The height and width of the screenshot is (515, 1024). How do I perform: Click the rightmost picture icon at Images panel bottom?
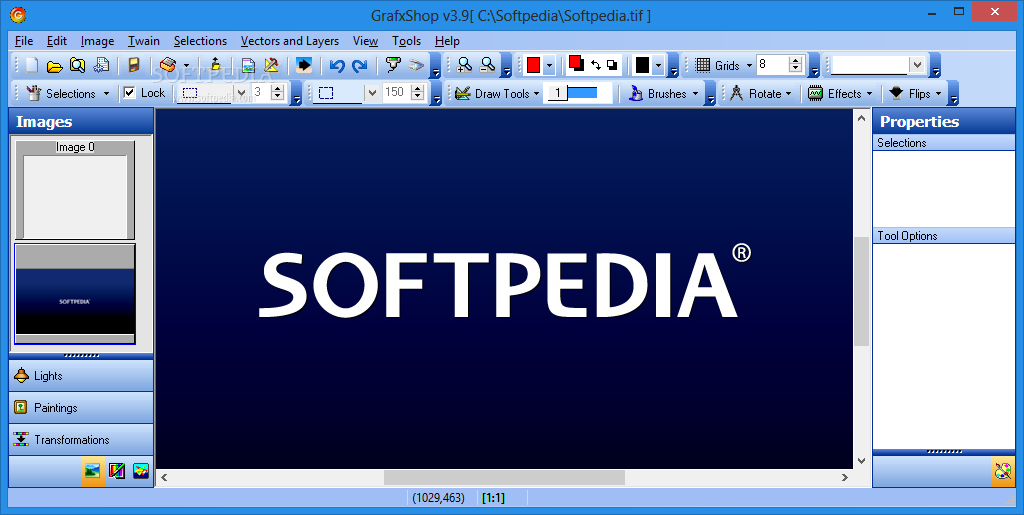[x=141, y=471]
